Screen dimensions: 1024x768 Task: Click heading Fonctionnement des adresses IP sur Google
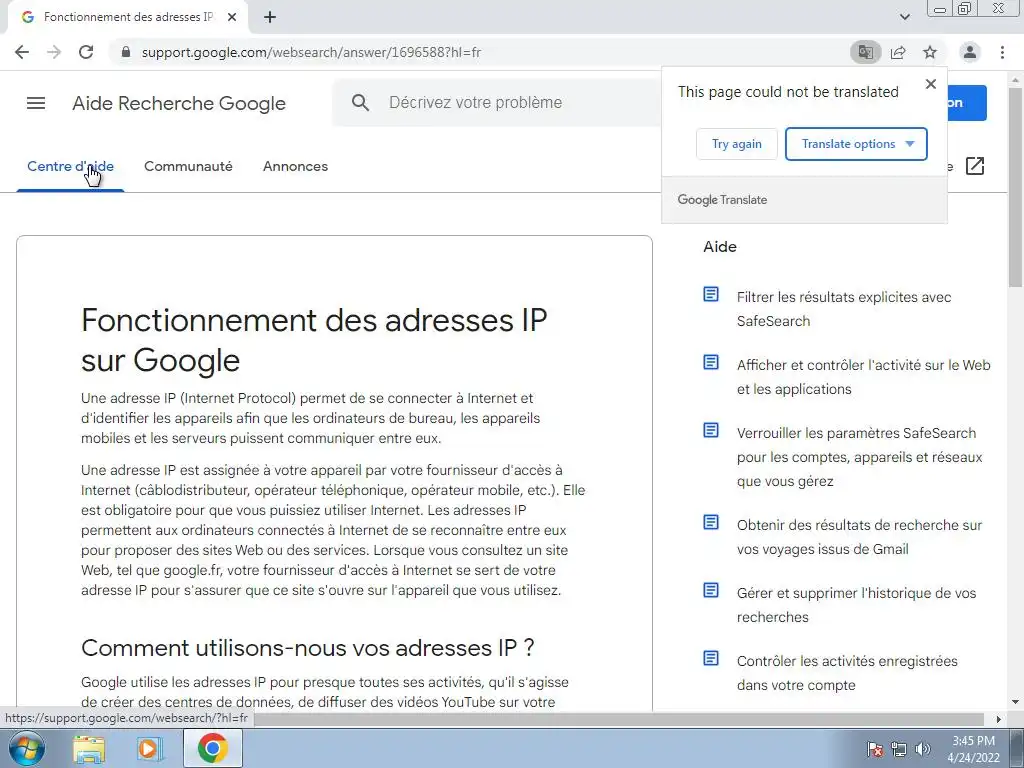[x=313, y=340]
